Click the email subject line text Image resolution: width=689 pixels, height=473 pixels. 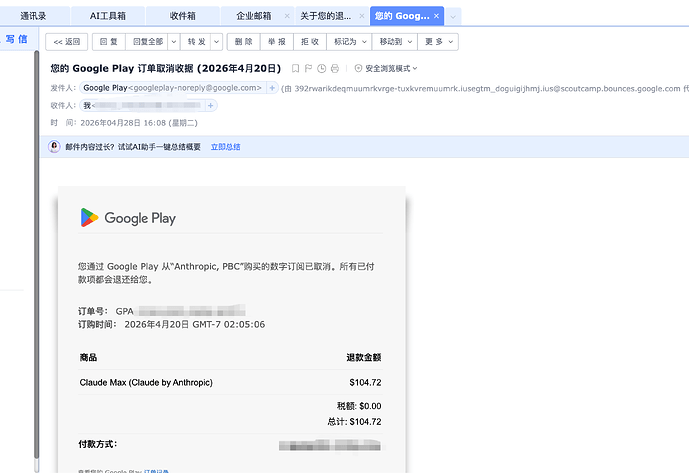(166, 69)
